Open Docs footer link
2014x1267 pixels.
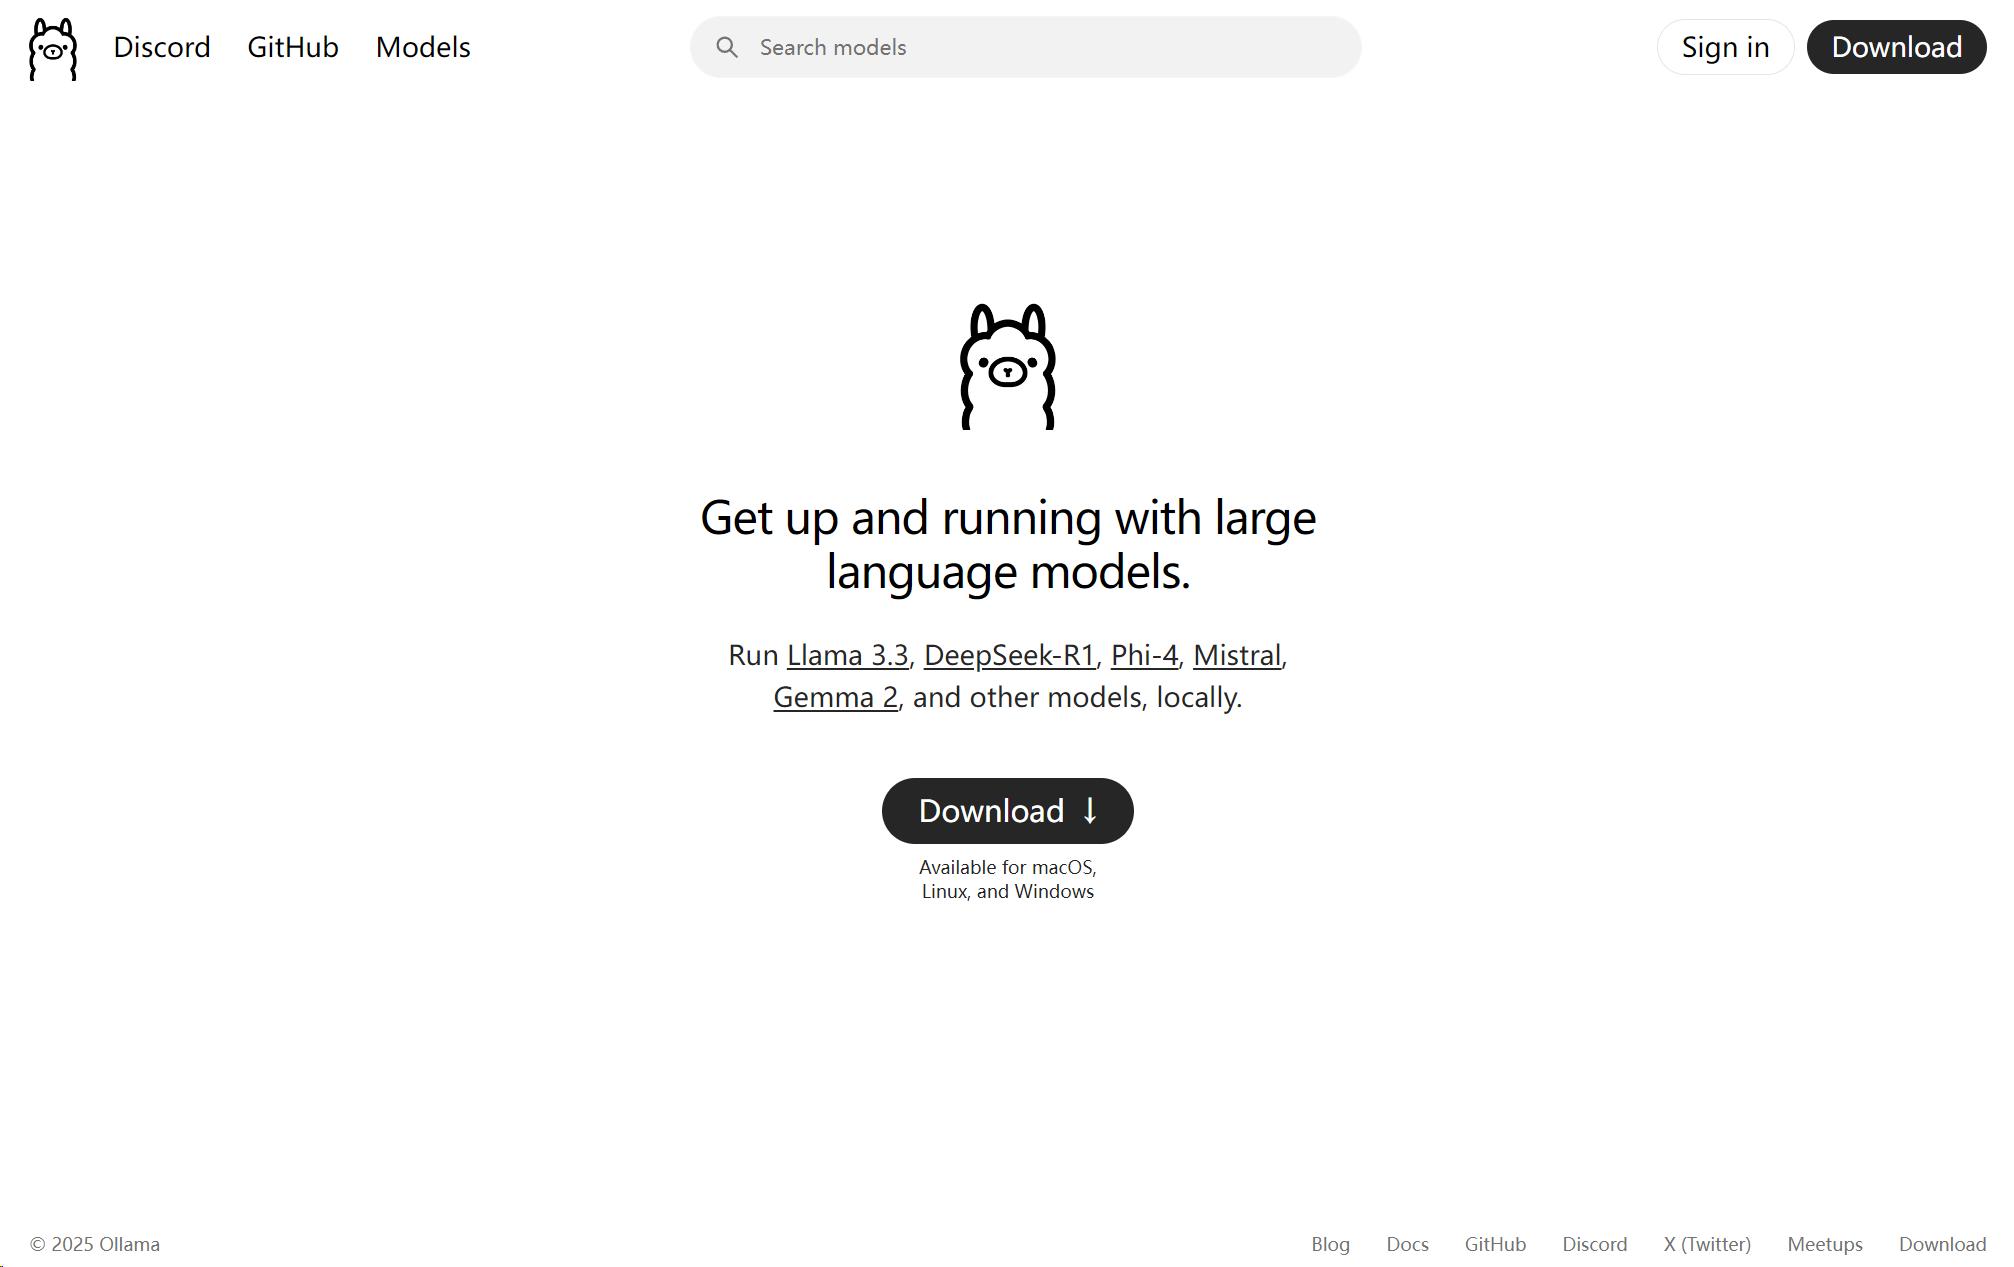coord(1407,1242)
